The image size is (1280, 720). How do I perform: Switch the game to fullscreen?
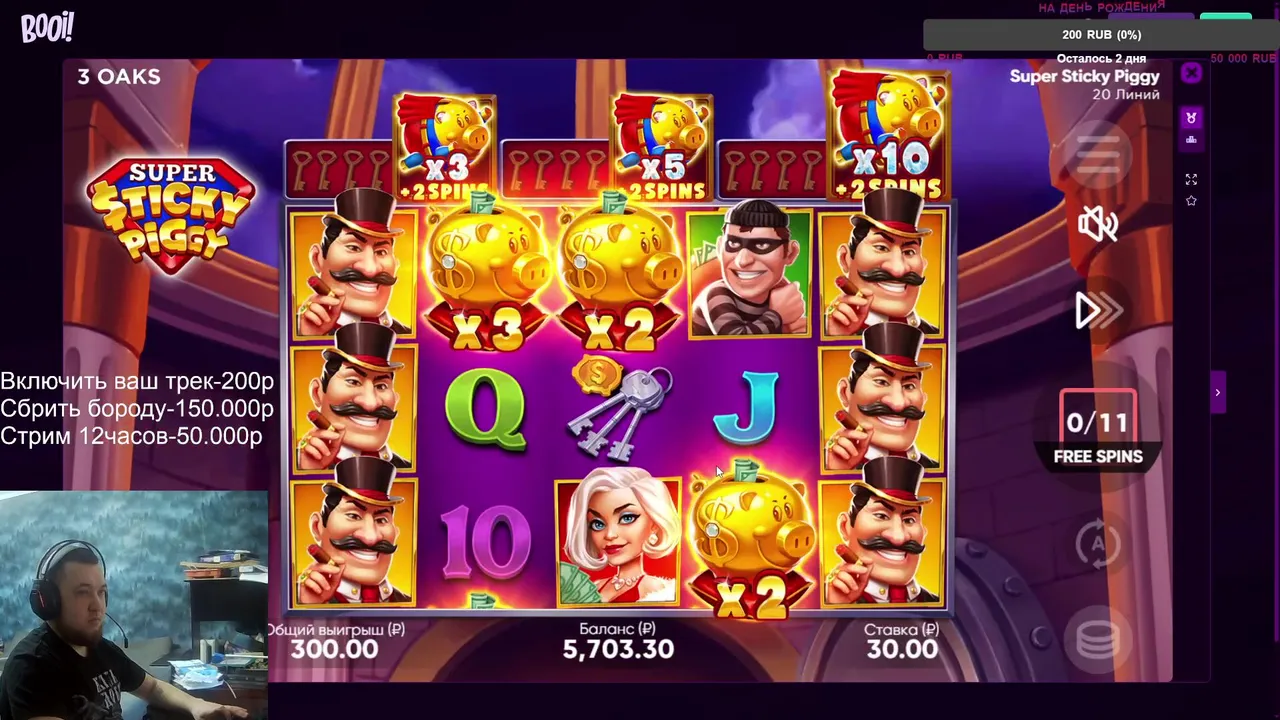[x=1191, y=179]
